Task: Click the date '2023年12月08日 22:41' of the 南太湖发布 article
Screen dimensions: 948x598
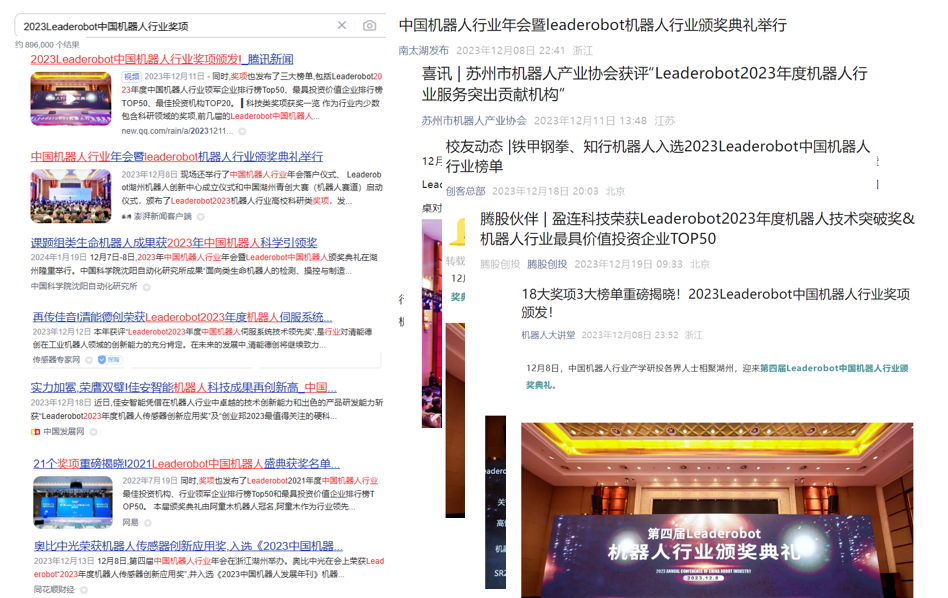Action: click(510, 50)
